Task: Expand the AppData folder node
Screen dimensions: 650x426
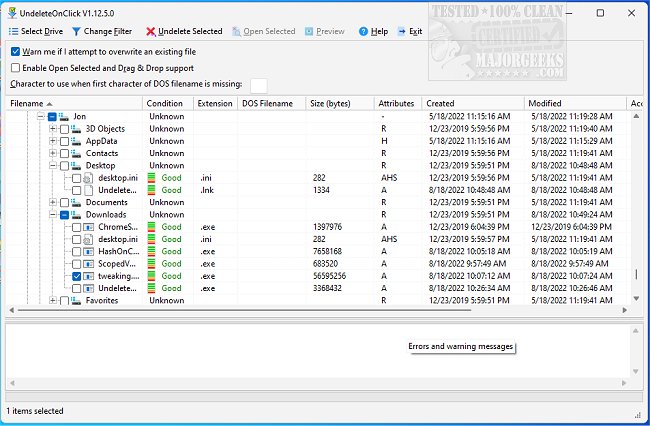Action: coord(53,141)
